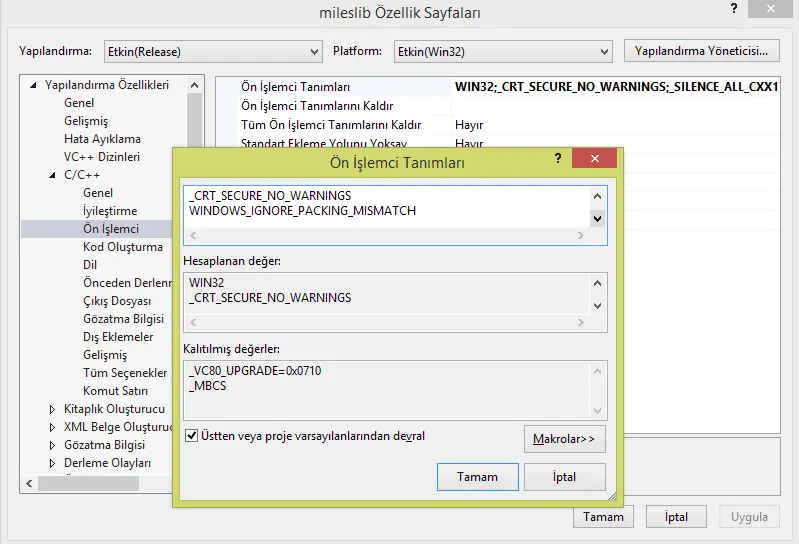Click help question mark in Ön İşlemci Tanımları dialog
This screenshot has height=544, width=799.
(557, 158)
